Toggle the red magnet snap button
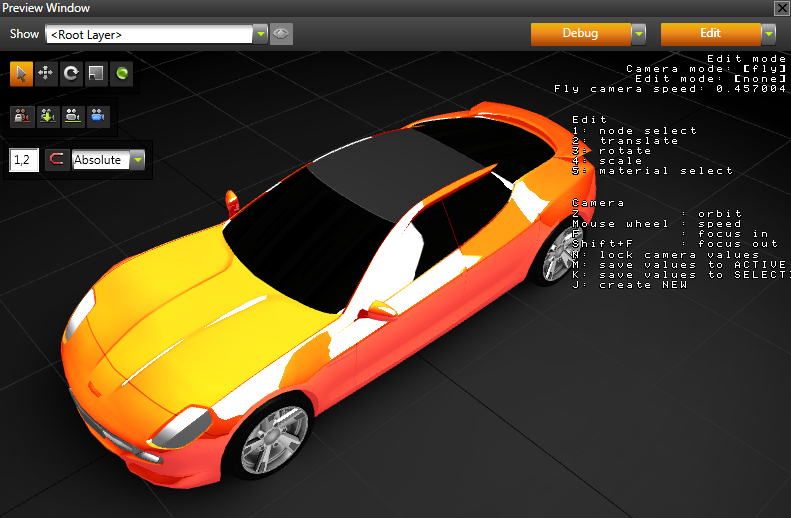The width and height of the screenshot is (791, 518). [57, 160]
